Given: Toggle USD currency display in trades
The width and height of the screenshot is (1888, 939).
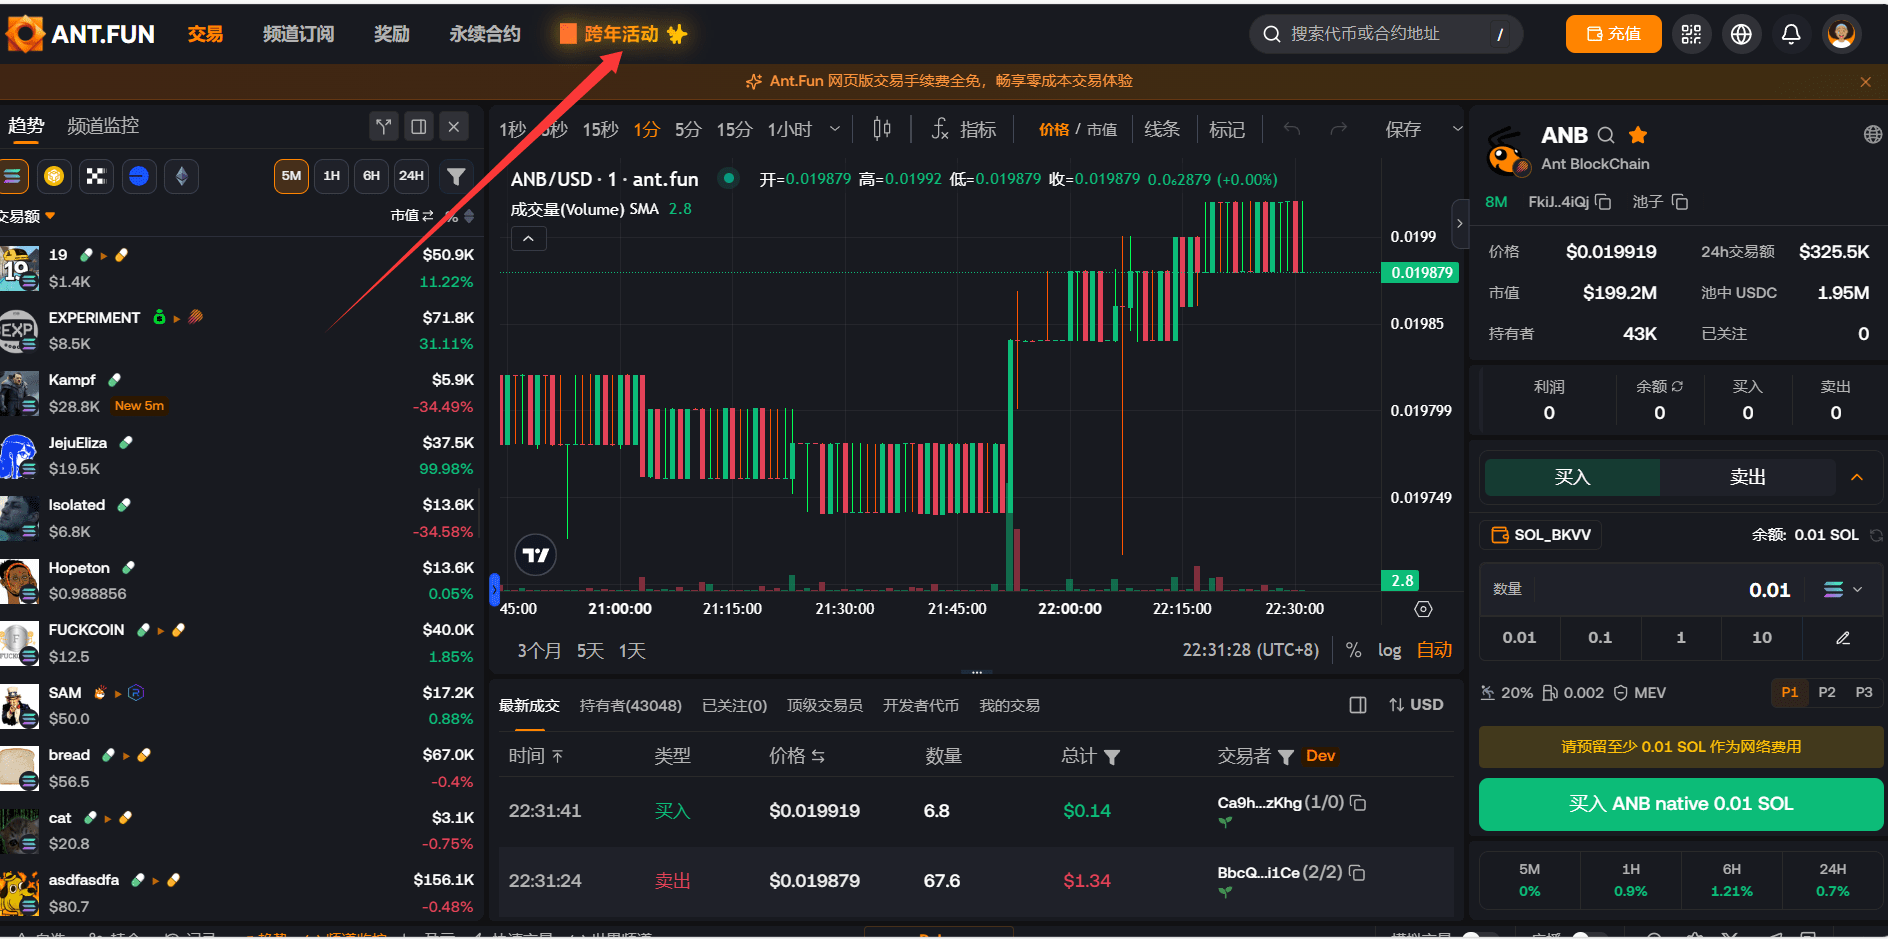Looking at the screenshot, I should tap(1416, 705).
